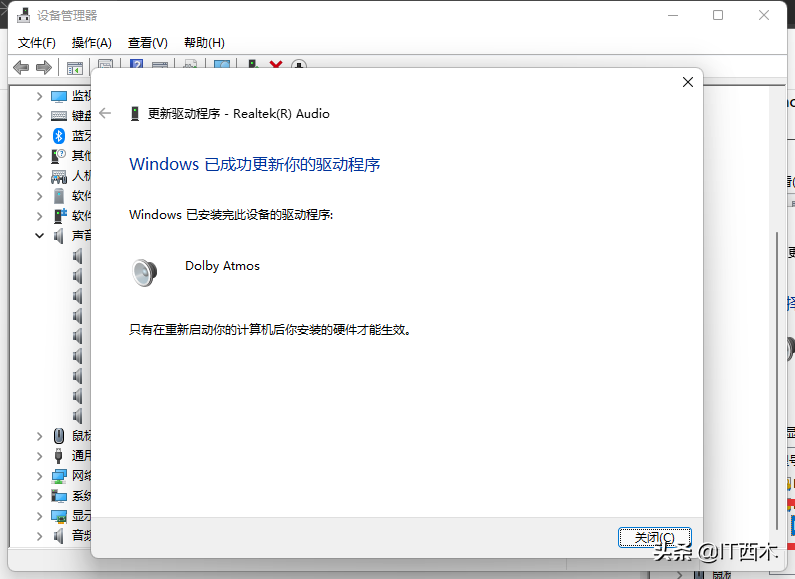795x579 pixels.
Task: Select the 网络 tree label
Action: click(81, 476)
